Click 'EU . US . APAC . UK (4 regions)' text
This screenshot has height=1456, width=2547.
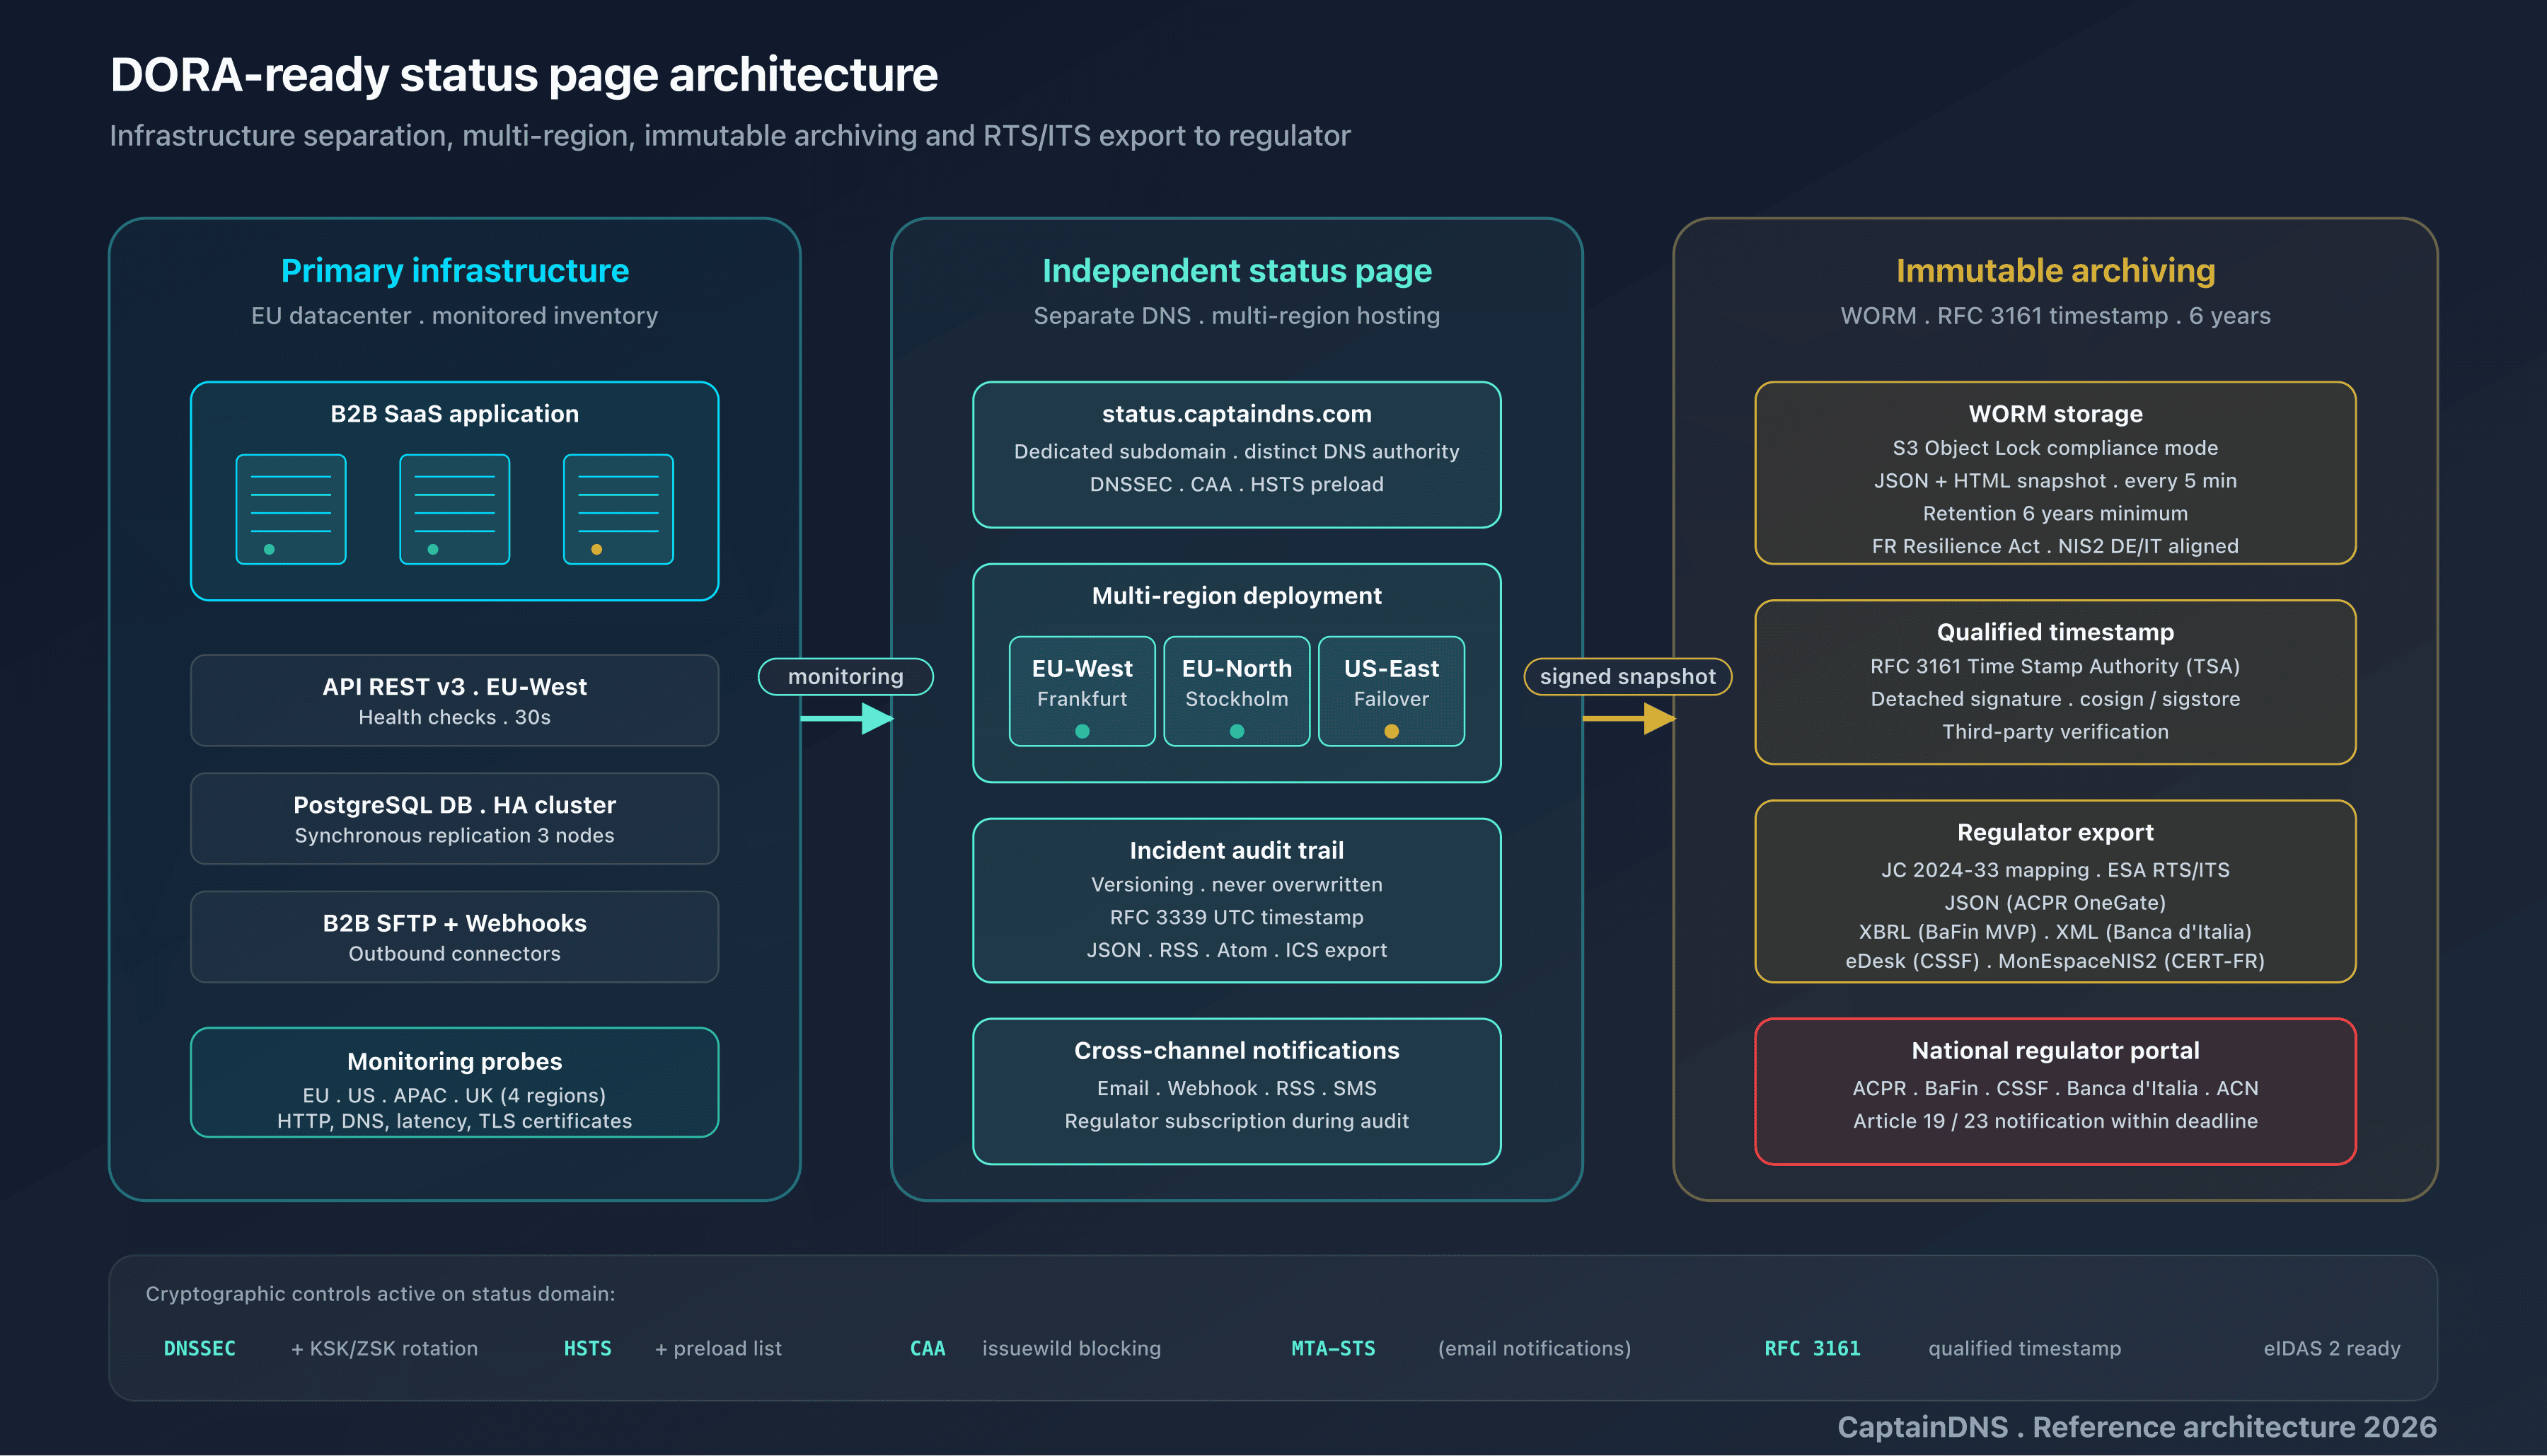pos(455,1095)
